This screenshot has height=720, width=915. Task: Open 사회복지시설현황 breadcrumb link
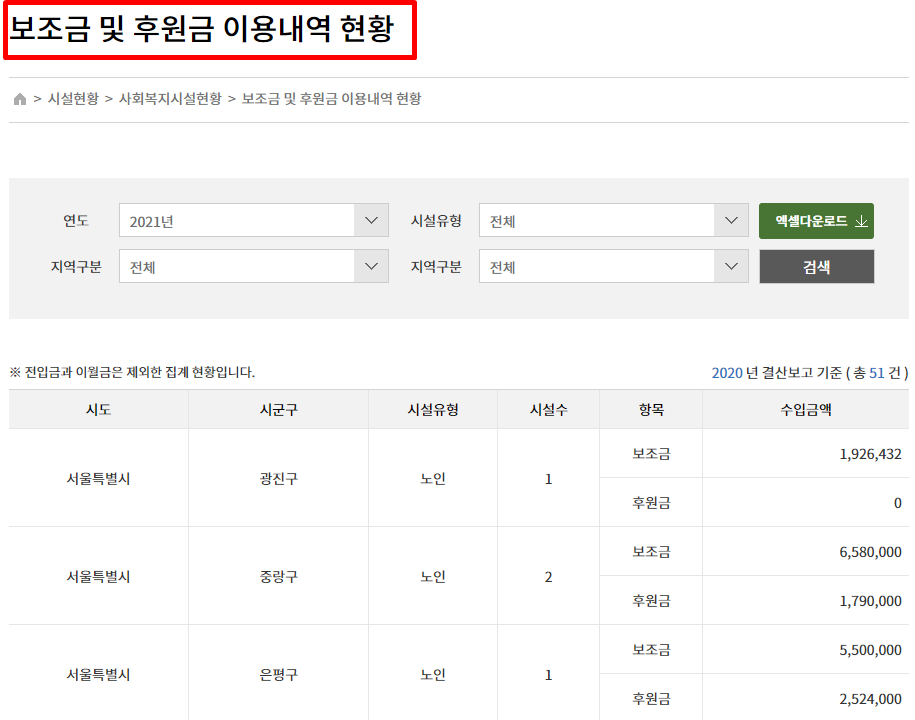click(170, 99)
